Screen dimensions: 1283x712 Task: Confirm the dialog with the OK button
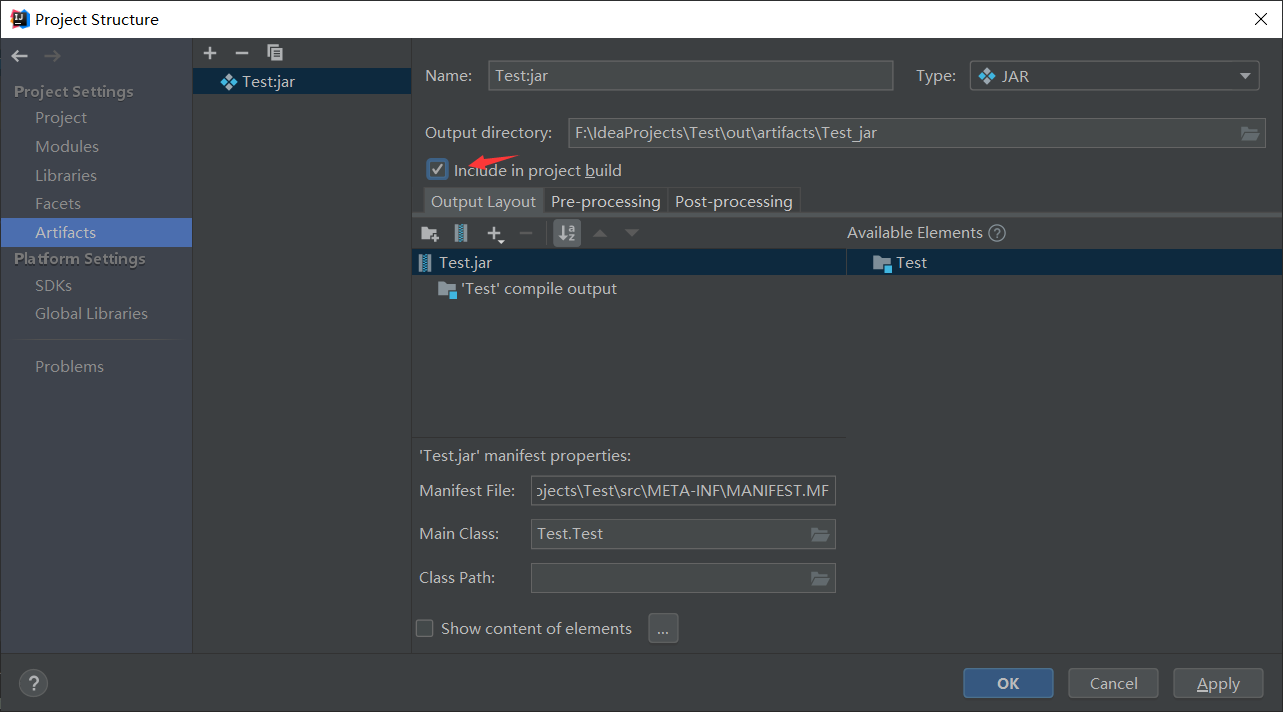tap(1008, 683)
